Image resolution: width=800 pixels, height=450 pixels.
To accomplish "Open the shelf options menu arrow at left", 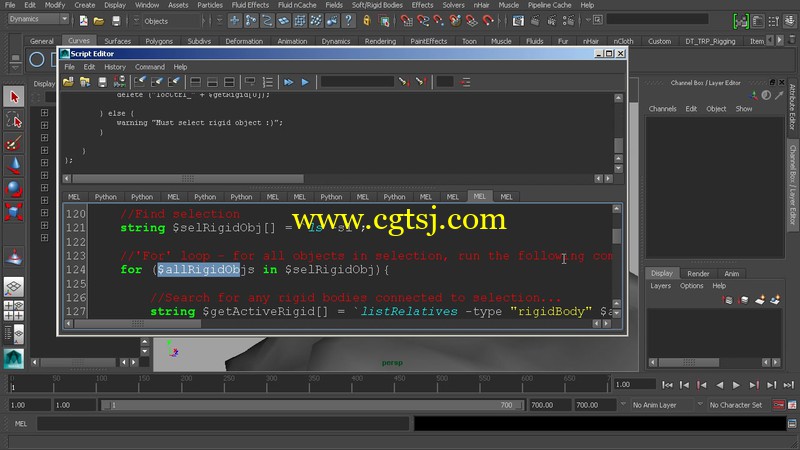I will click(x=15, y=67).
